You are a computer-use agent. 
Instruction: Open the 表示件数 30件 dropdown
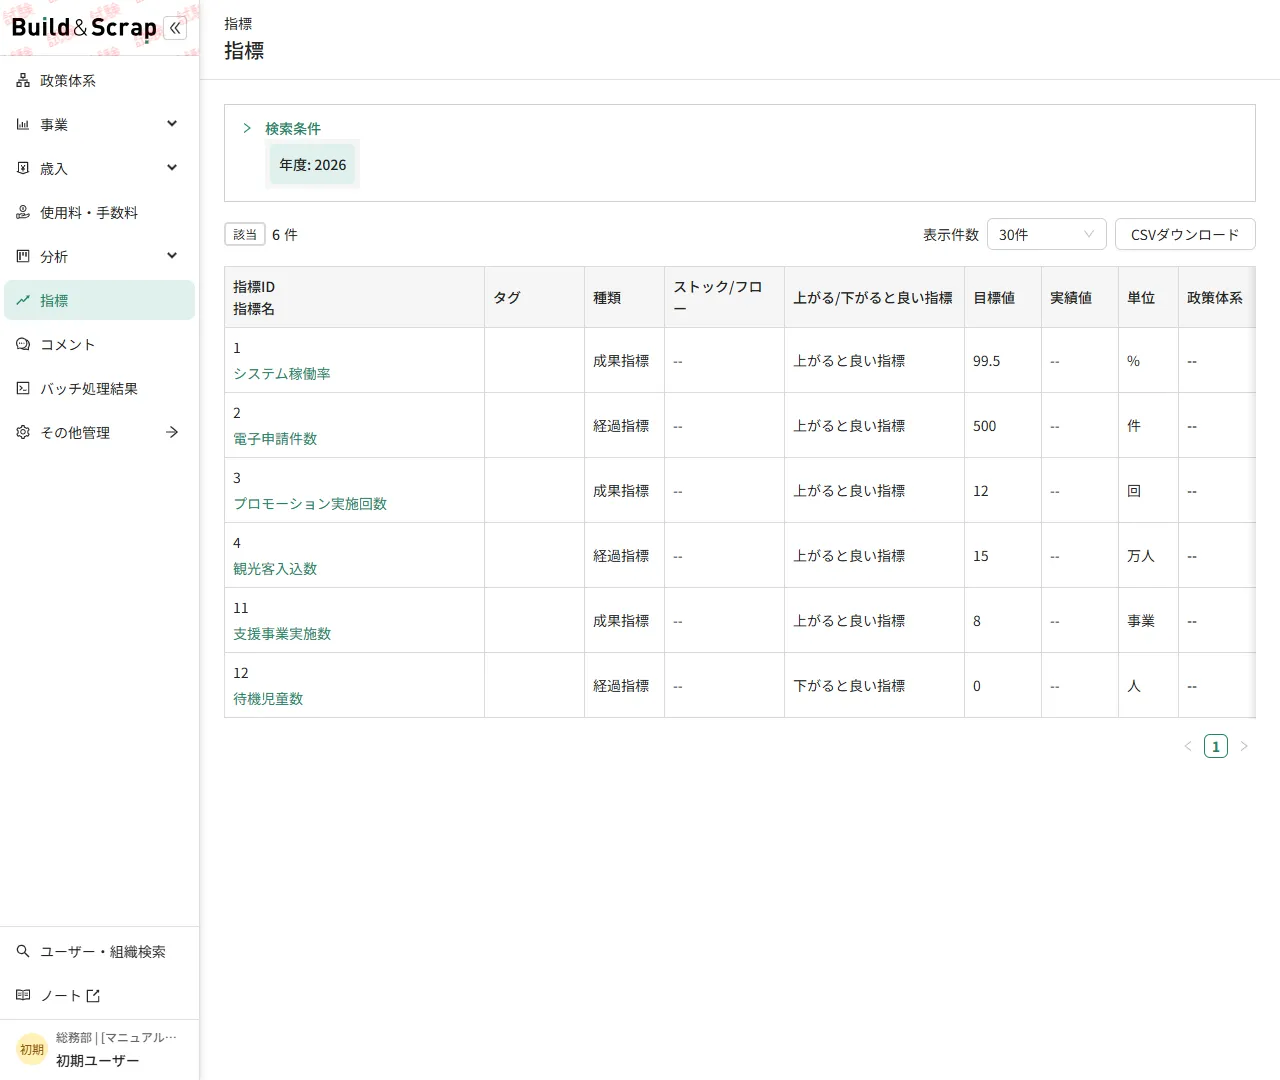point(1046,234)
